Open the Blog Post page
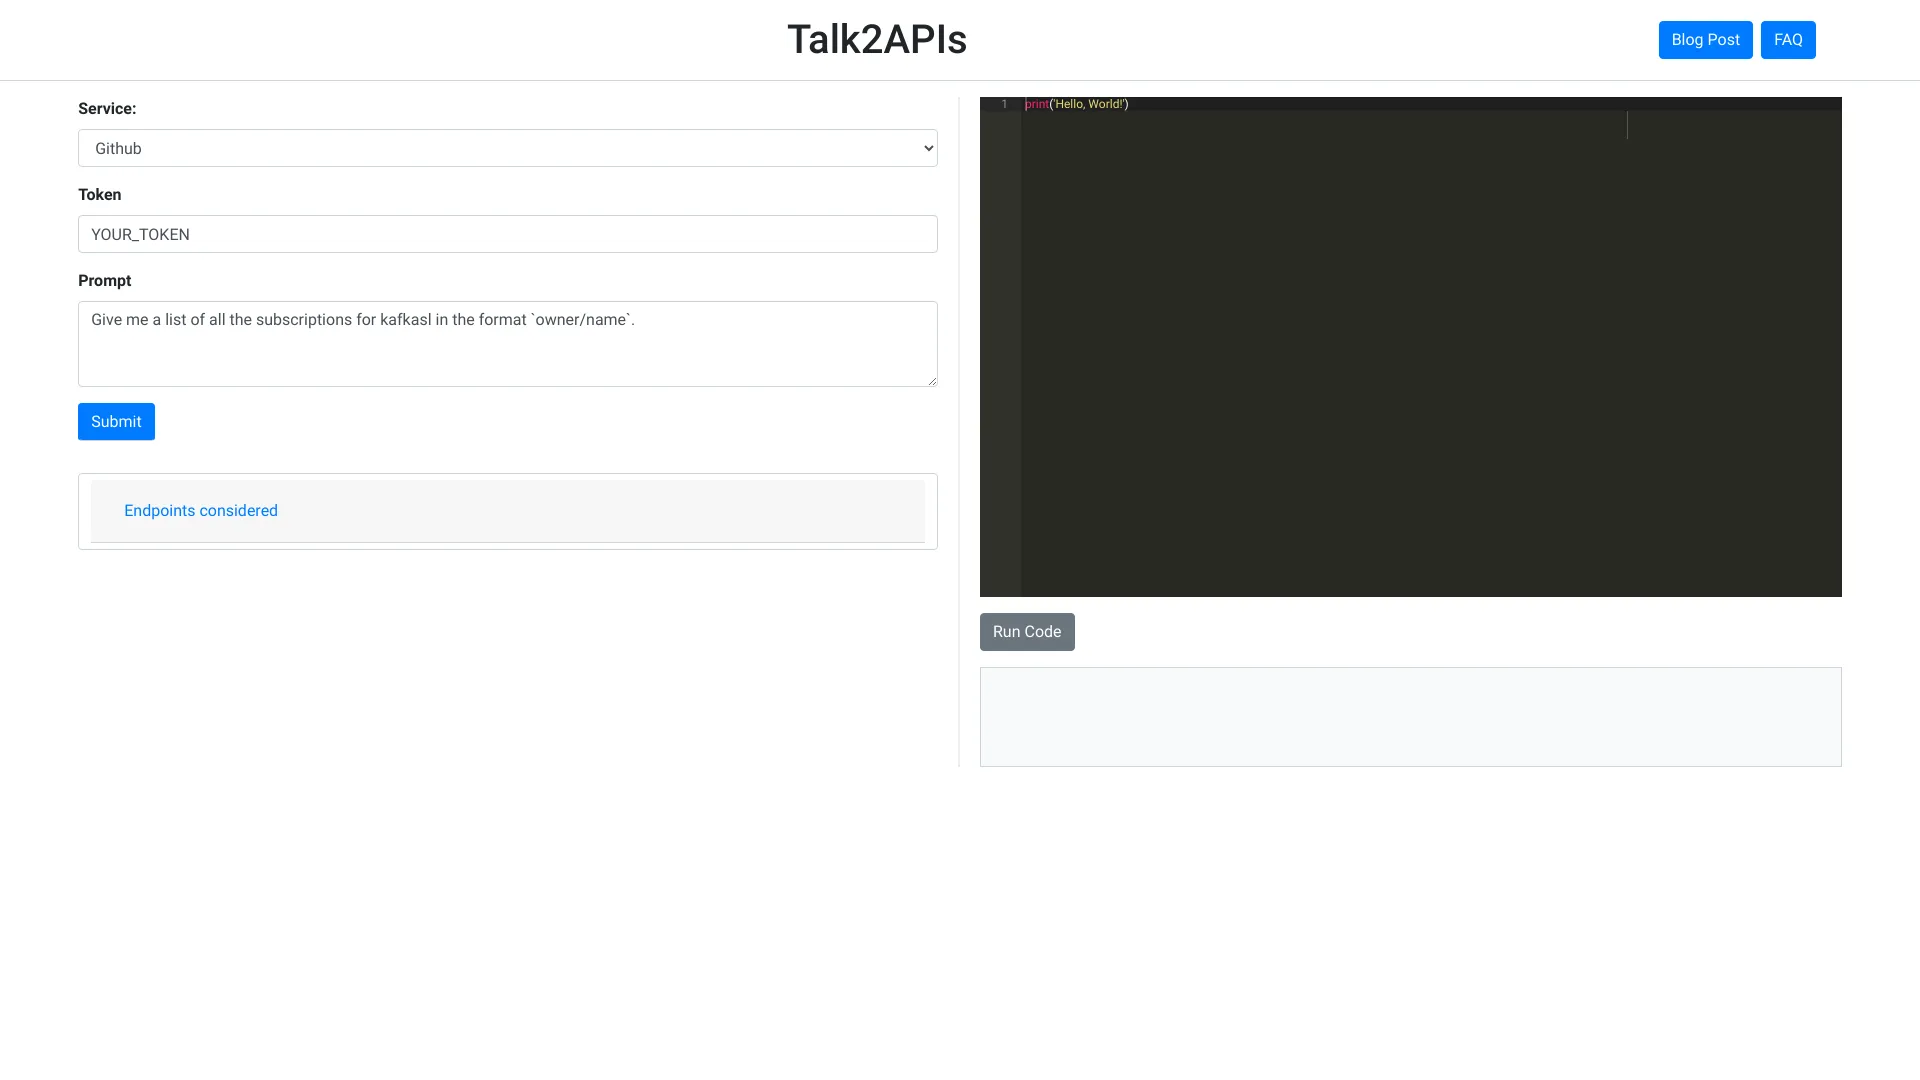 tap(1705, 39)
